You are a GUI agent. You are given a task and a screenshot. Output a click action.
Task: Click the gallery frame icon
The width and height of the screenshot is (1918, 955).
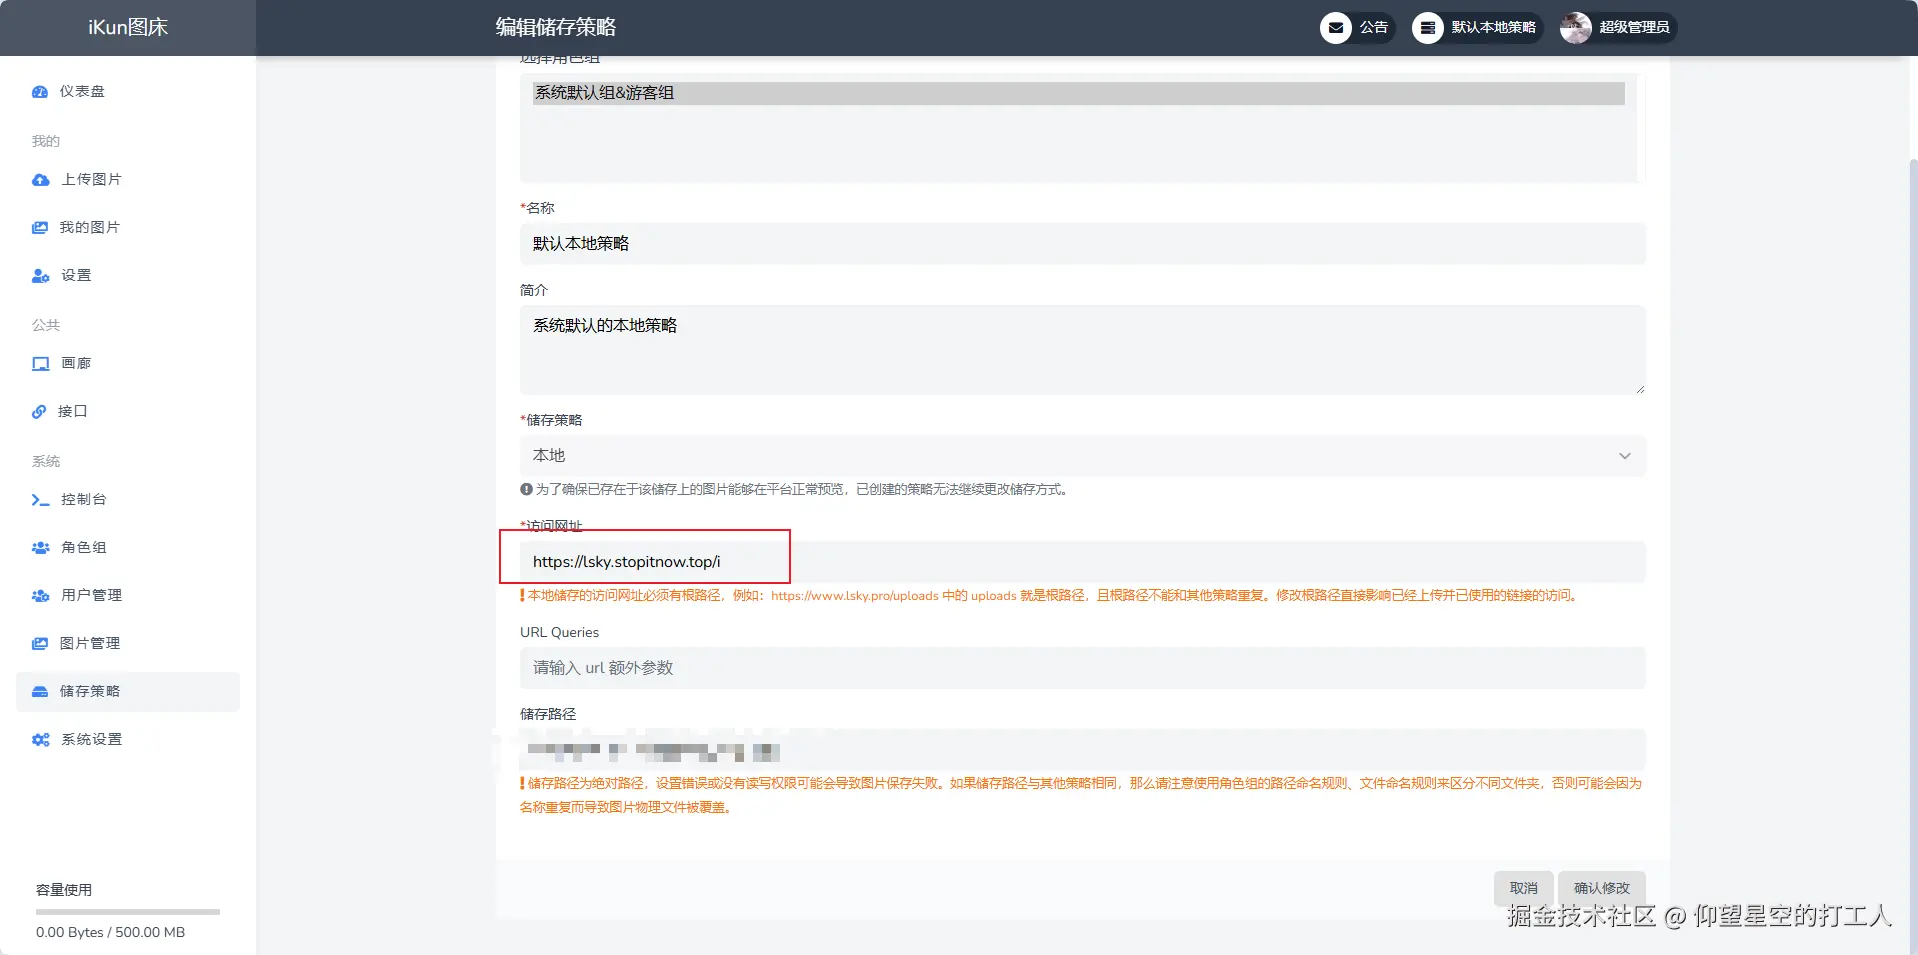[x=40, y=364]
